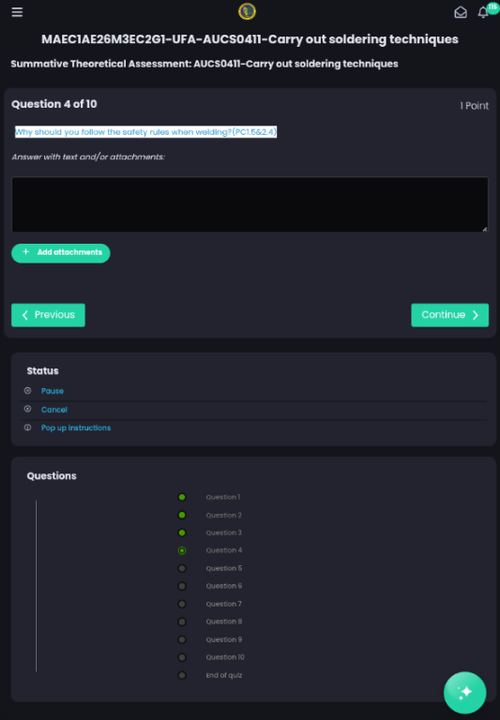
Task: Select Question 7 indicator dot
Action: pyautogui.click(x=182, y=604)
